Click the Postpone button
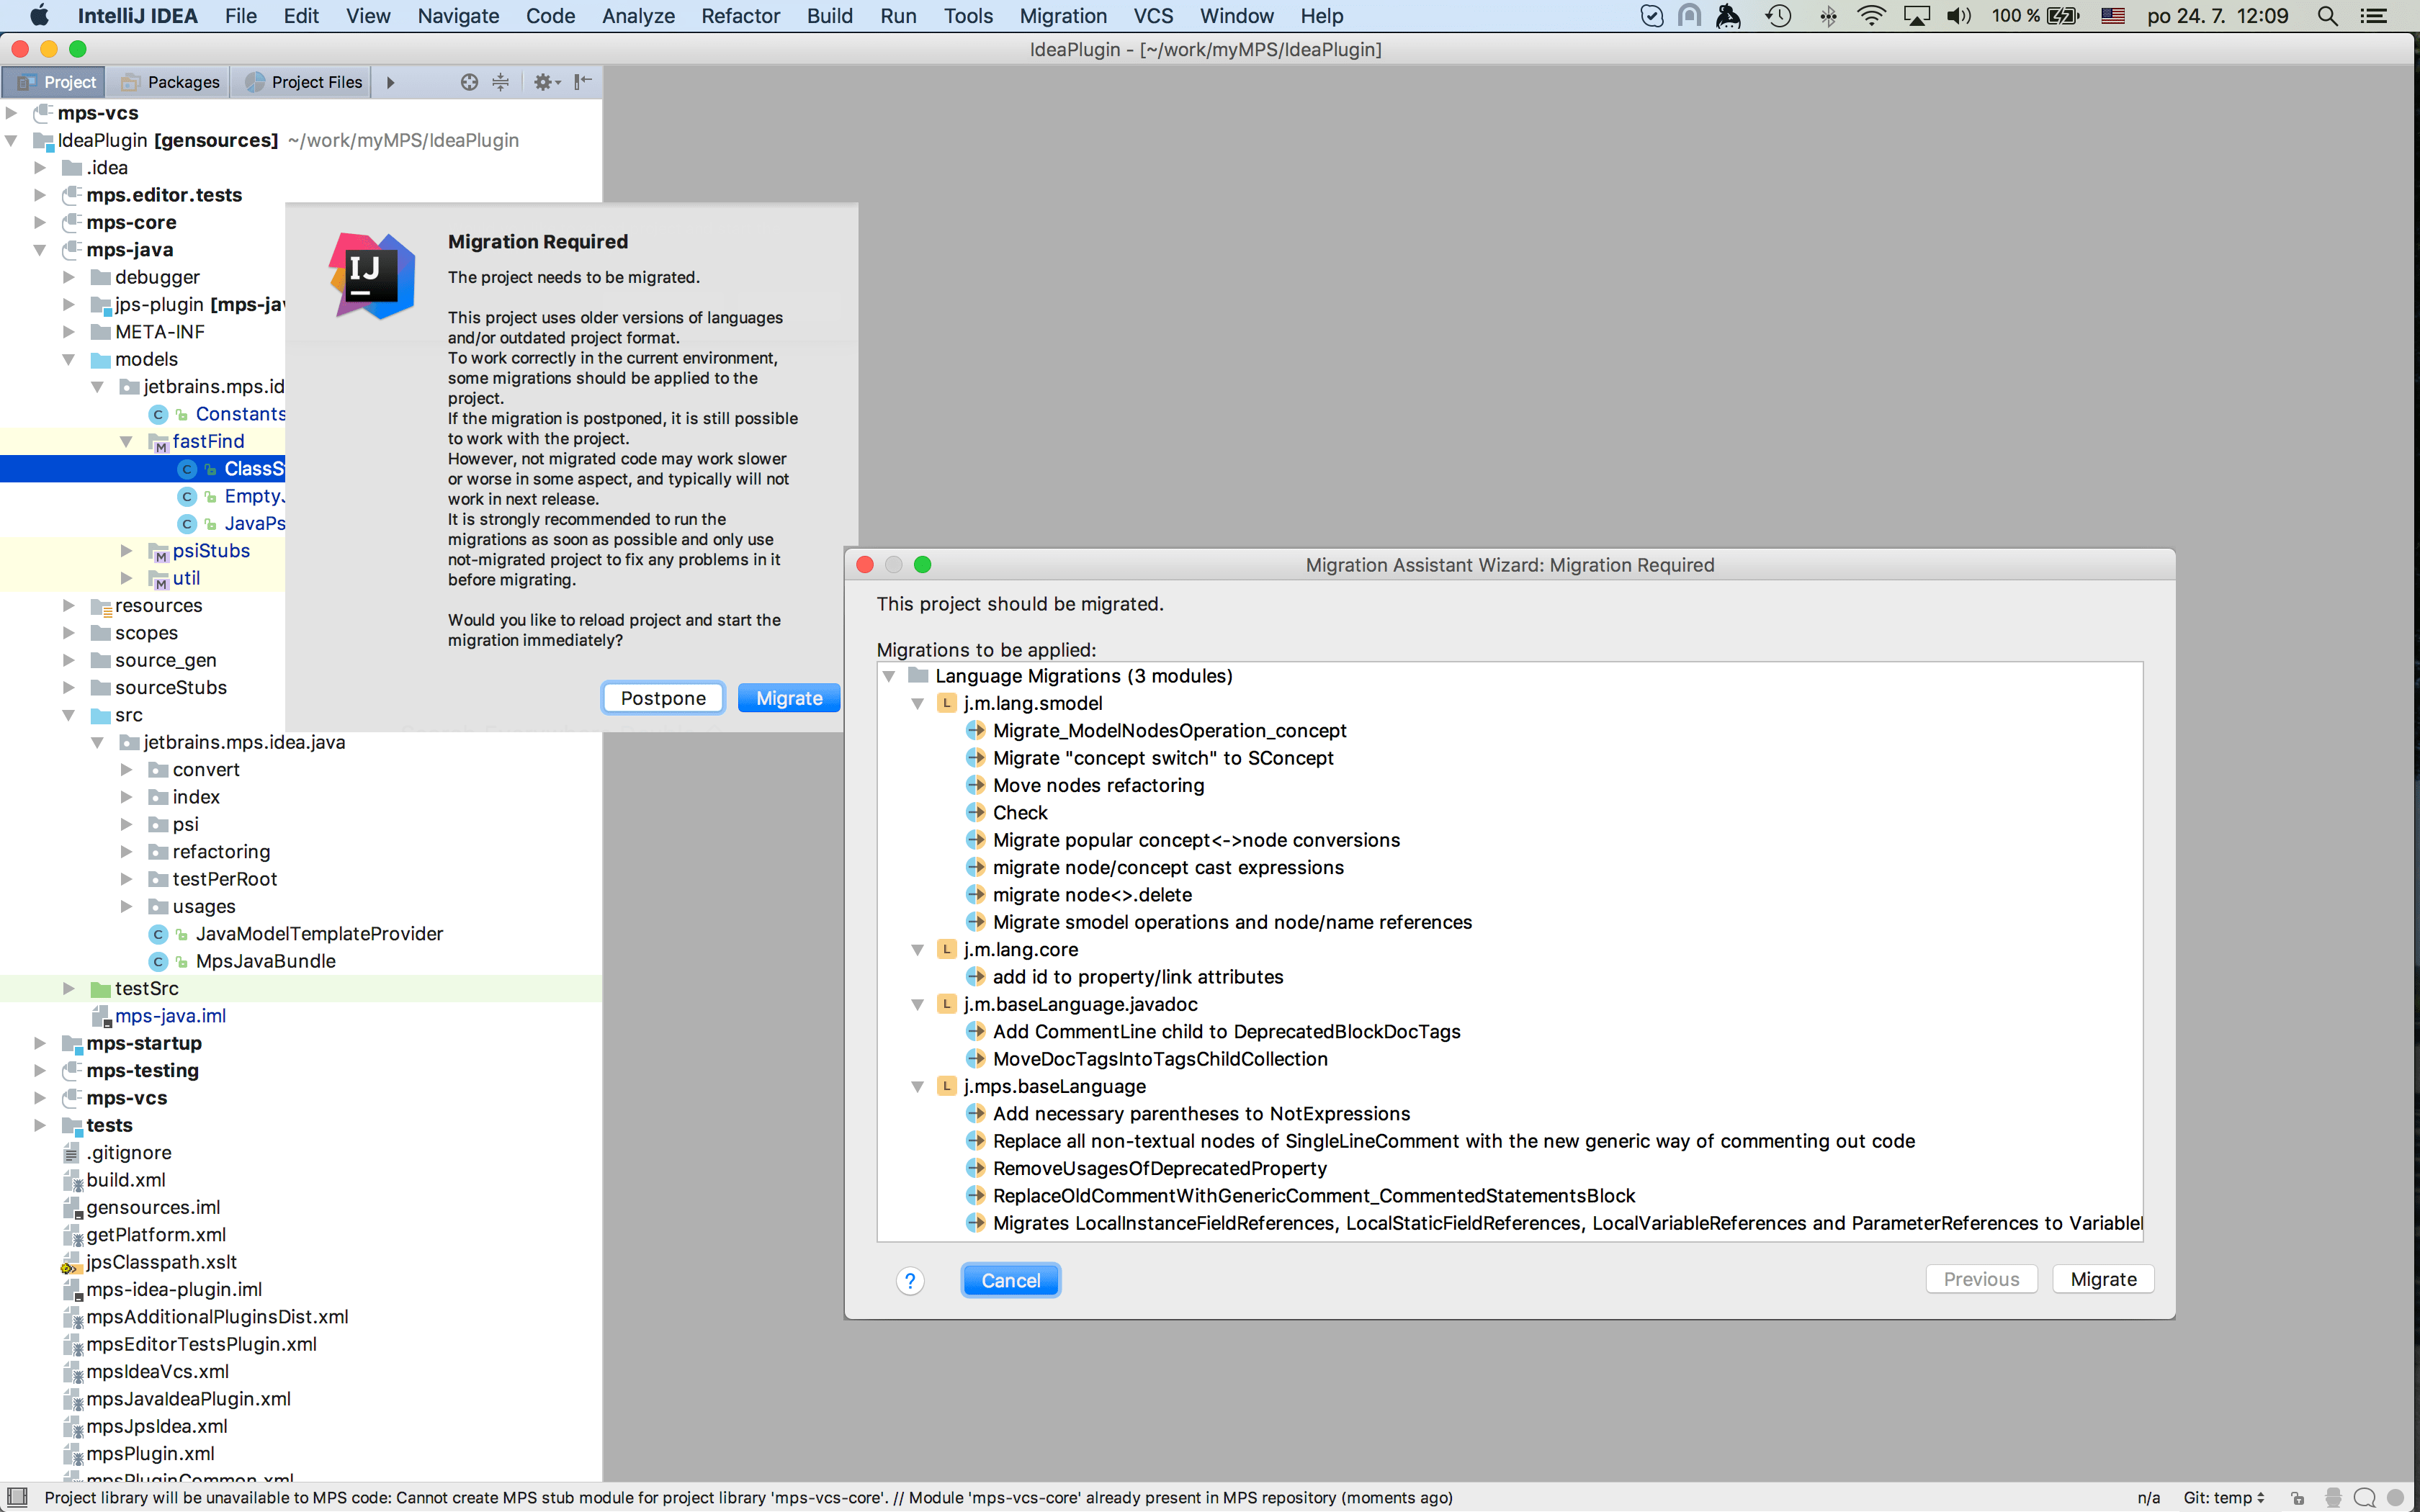2420x1512 pixels. pos(663,698)
